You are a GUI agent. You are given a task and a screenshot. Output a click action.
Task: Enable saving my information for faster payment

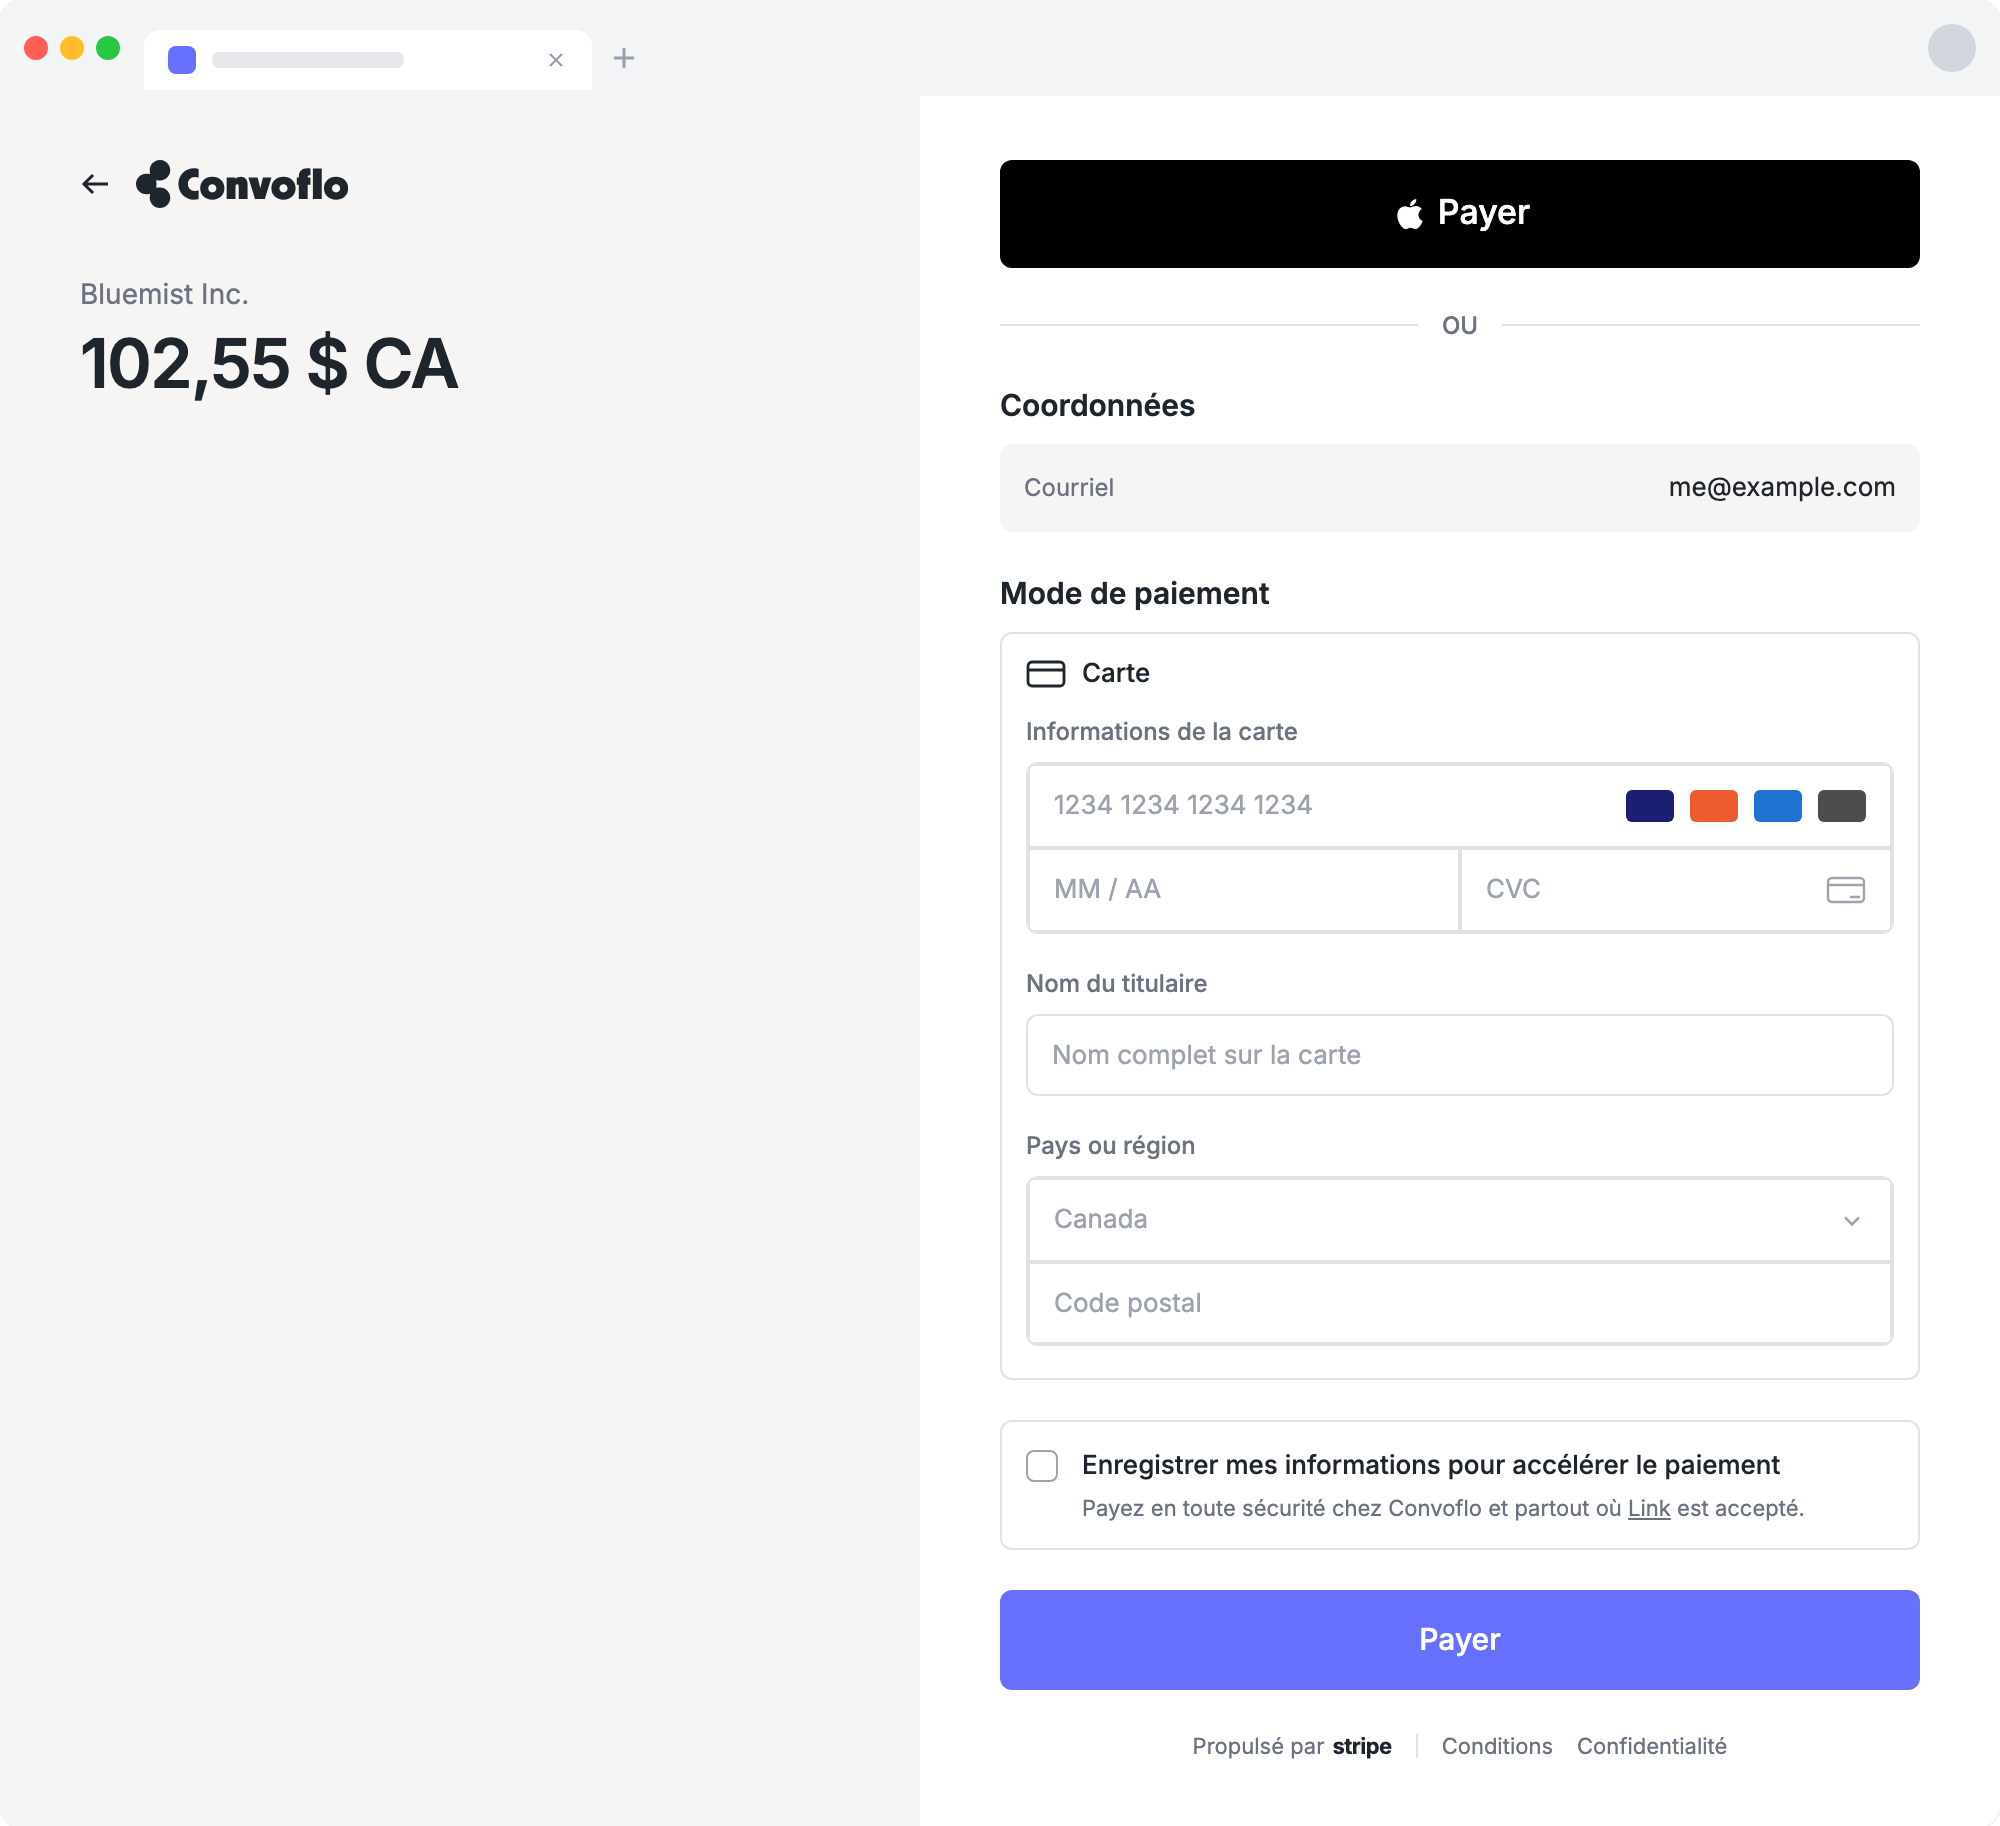[1042, 1466]
